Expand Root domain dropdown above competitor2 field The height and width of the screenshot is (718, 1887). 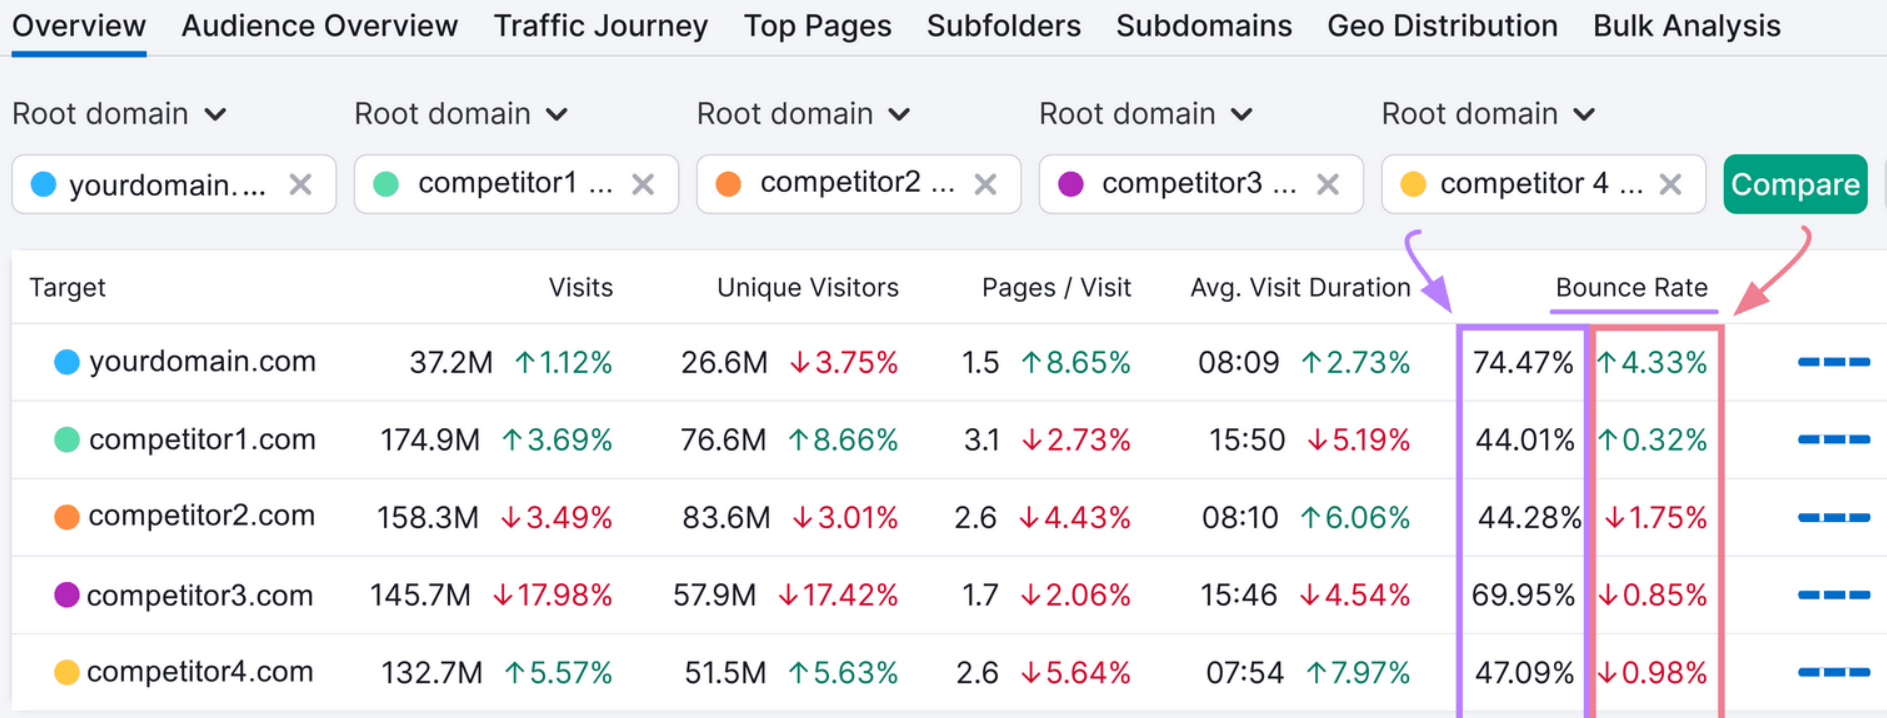tap(803, 114)
